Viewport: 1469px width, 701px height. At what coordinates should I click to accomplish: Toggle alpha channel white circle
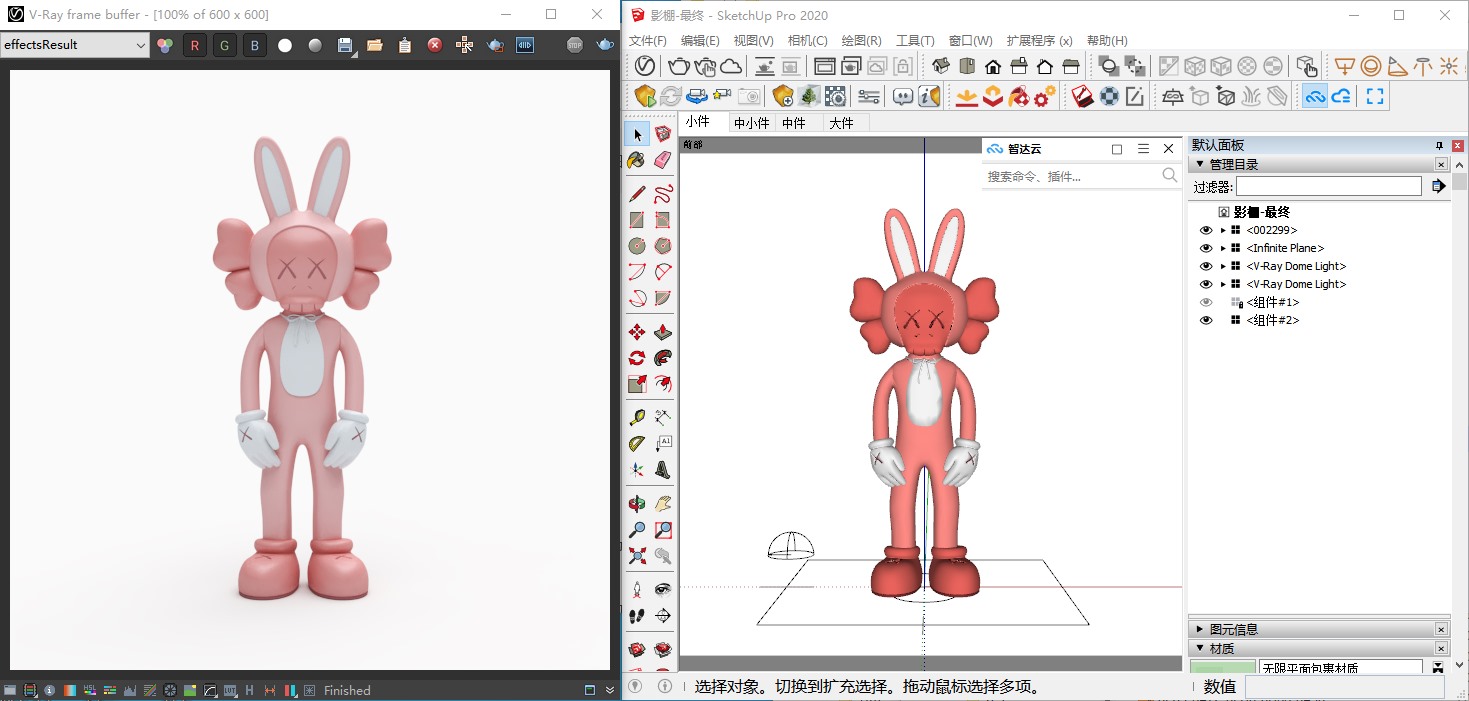click(285, 45)
